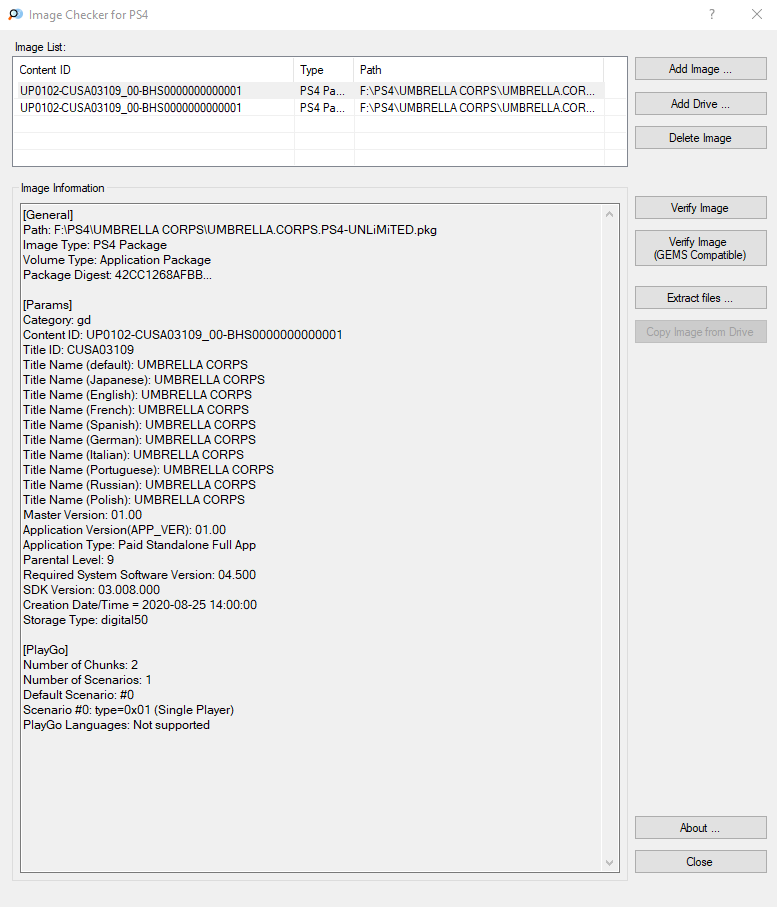This screenshot has width=777, height=907.
Task: Click the Add Image ... button
Action: point(701,69)
